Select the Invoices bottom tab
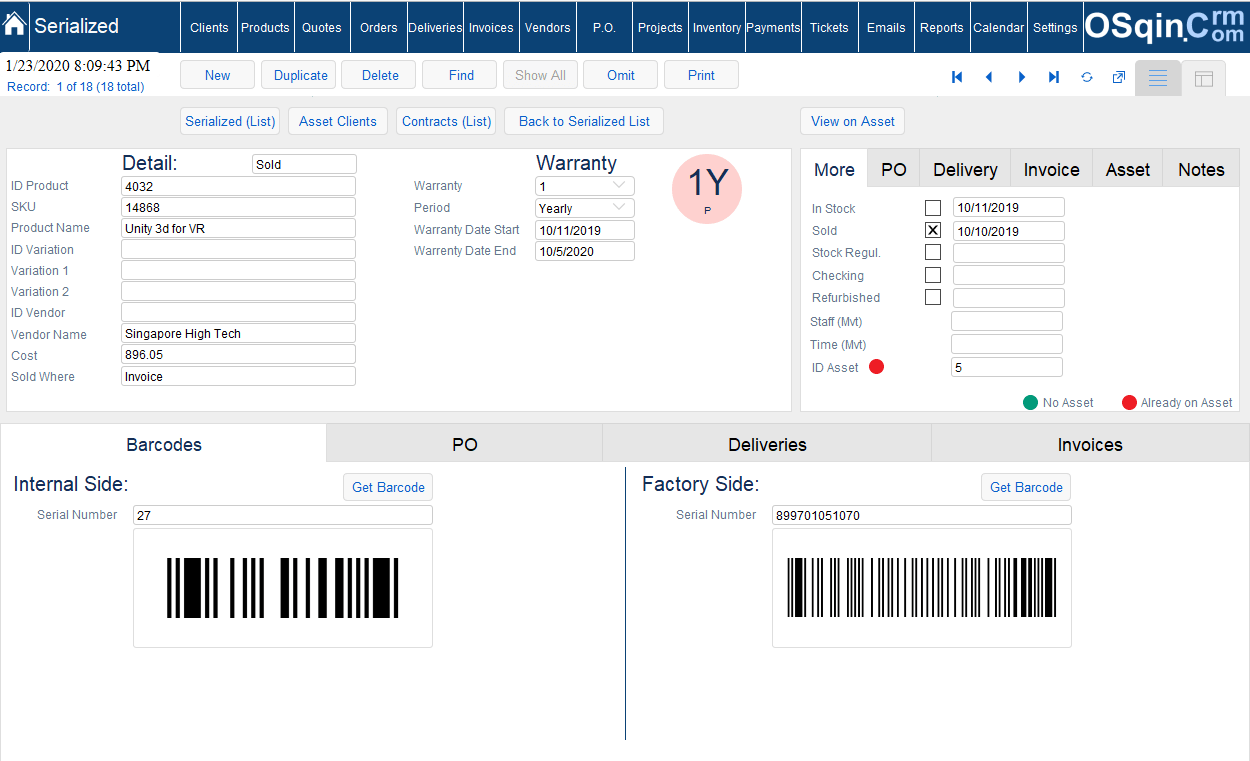The height and width of the screenshot is (761, 1250). (1090, 444)
